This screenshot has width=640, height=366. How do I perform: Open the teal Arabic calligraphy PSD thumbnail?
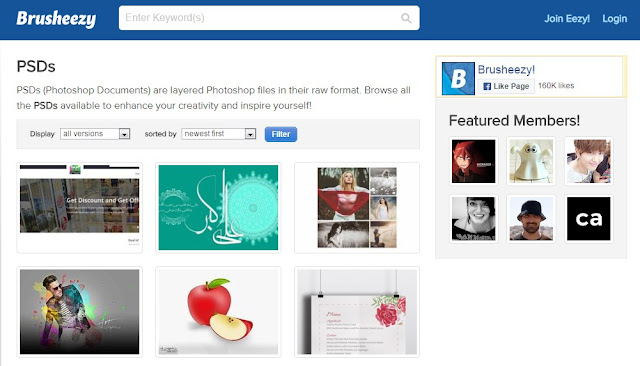coord(218,208)
